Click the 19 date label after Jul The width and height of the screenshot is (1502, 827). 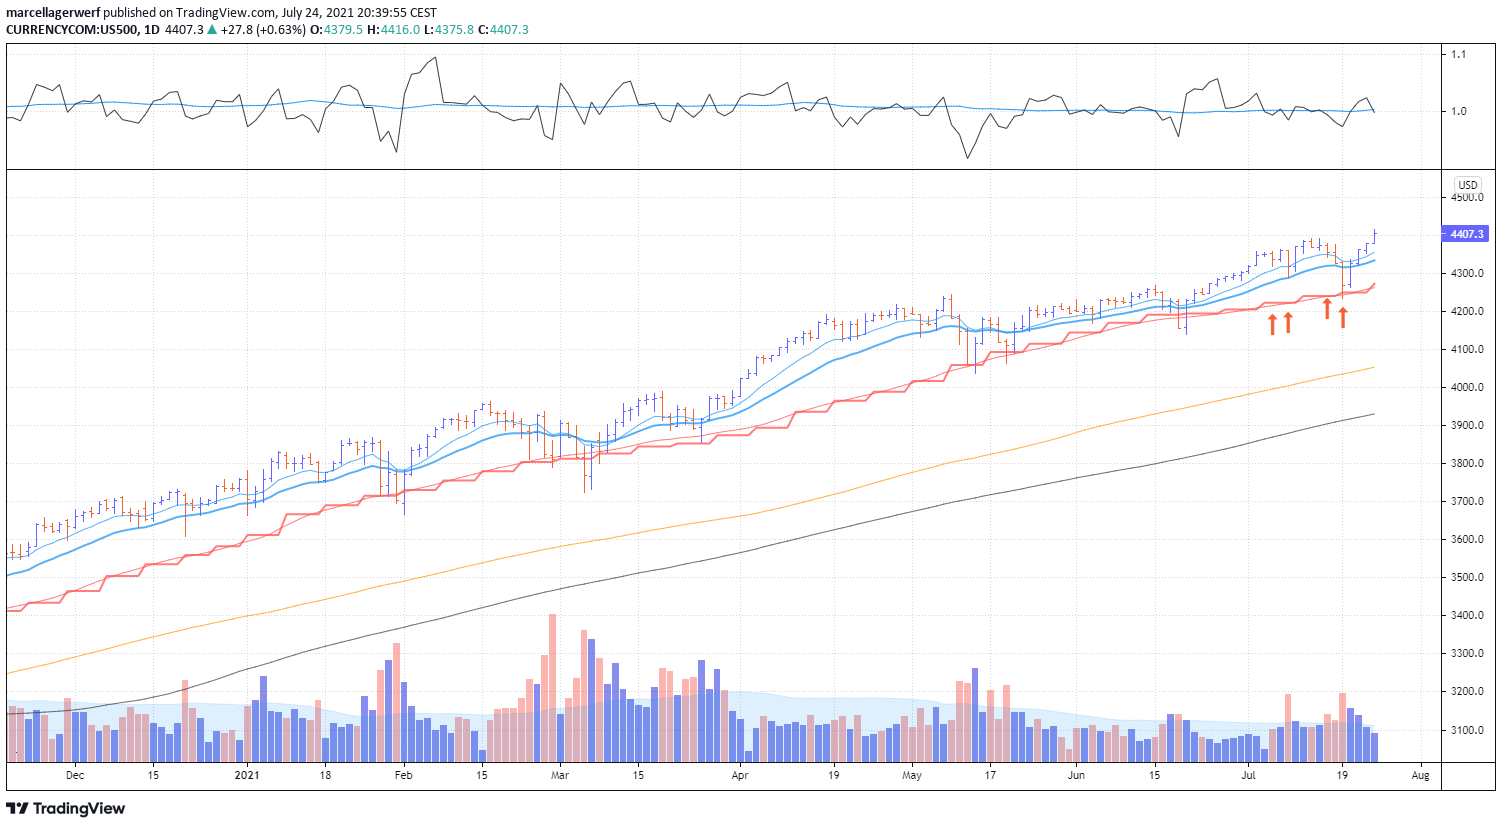(x=1342, y=775)
